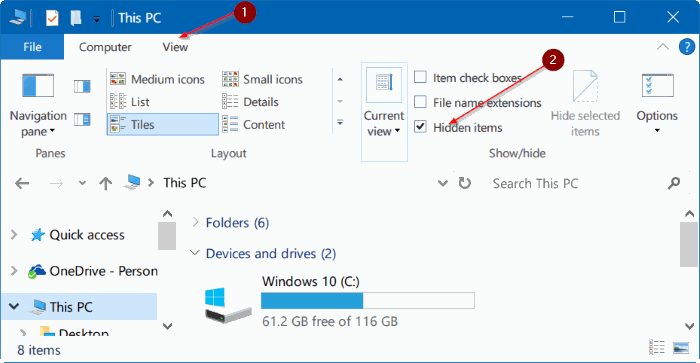Screen dimensions: 700x363
Task: Click the New folder icon in title bar
Action: point(76,18)
